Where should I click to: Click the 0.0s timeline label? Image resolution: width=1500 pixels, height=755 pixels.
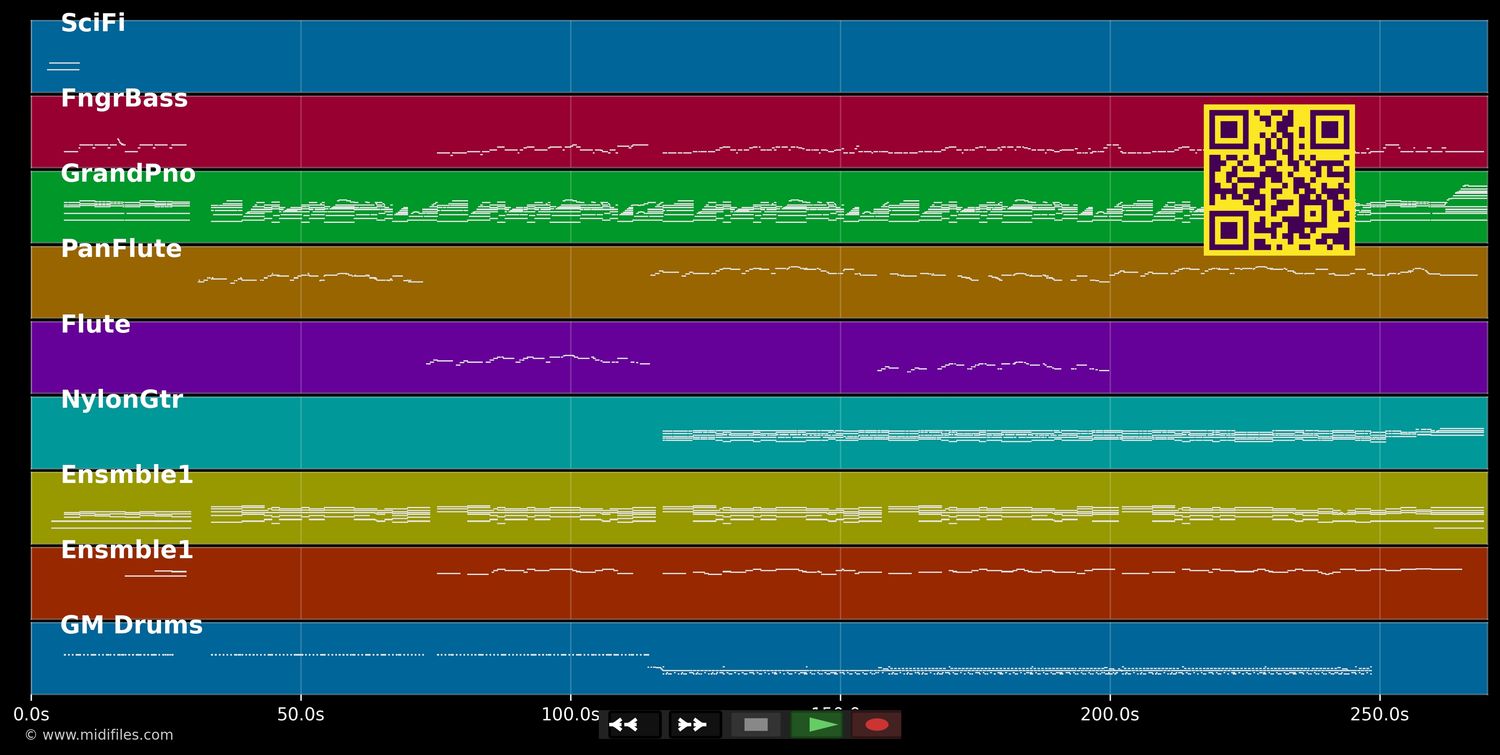[33, 714]
